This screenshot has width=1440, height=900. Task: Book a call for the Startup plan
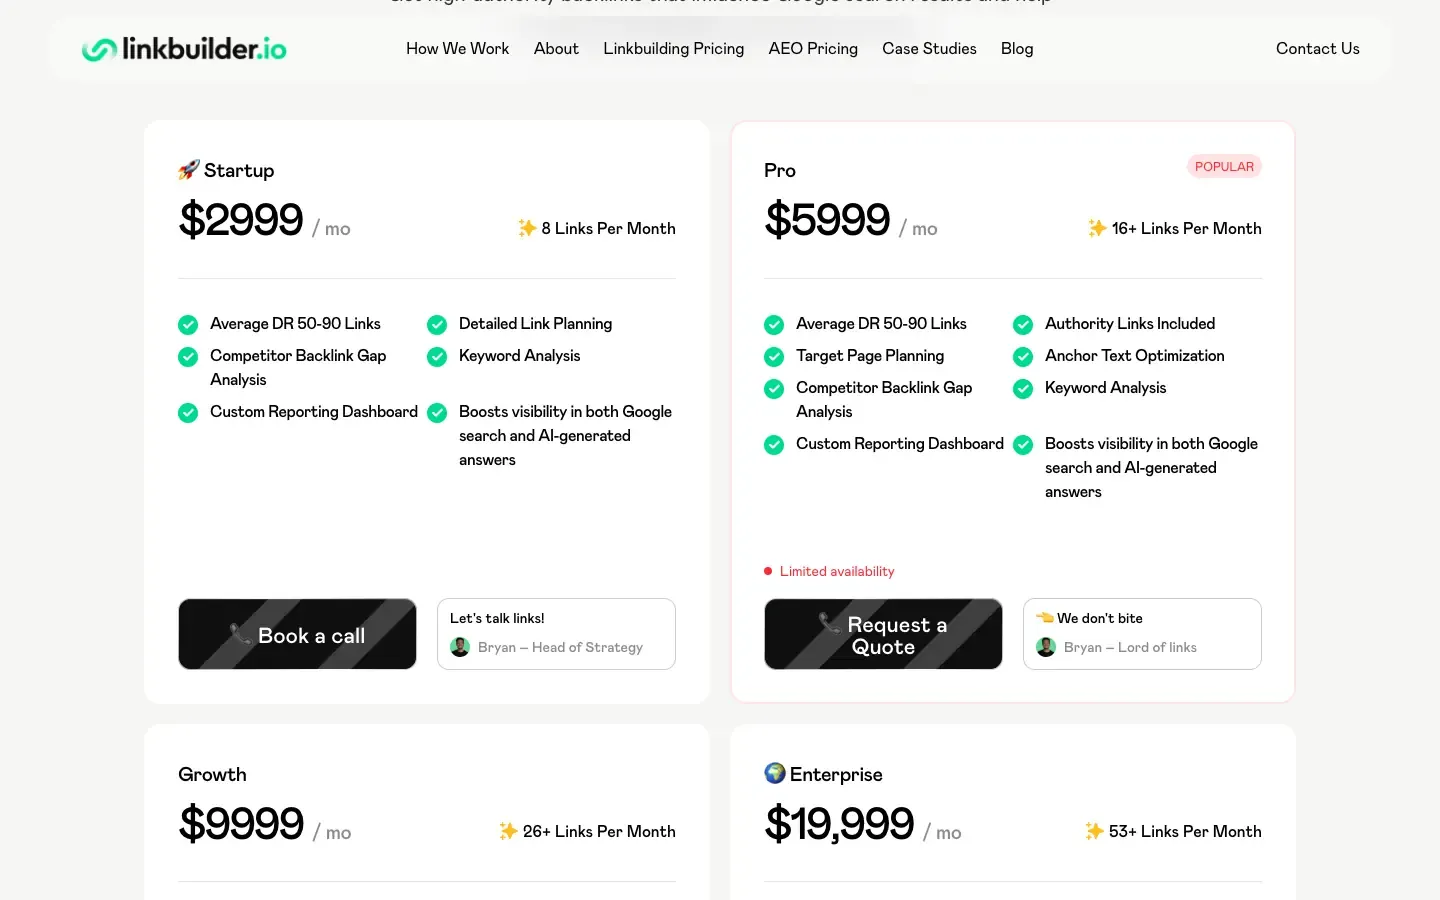(297, 634)
